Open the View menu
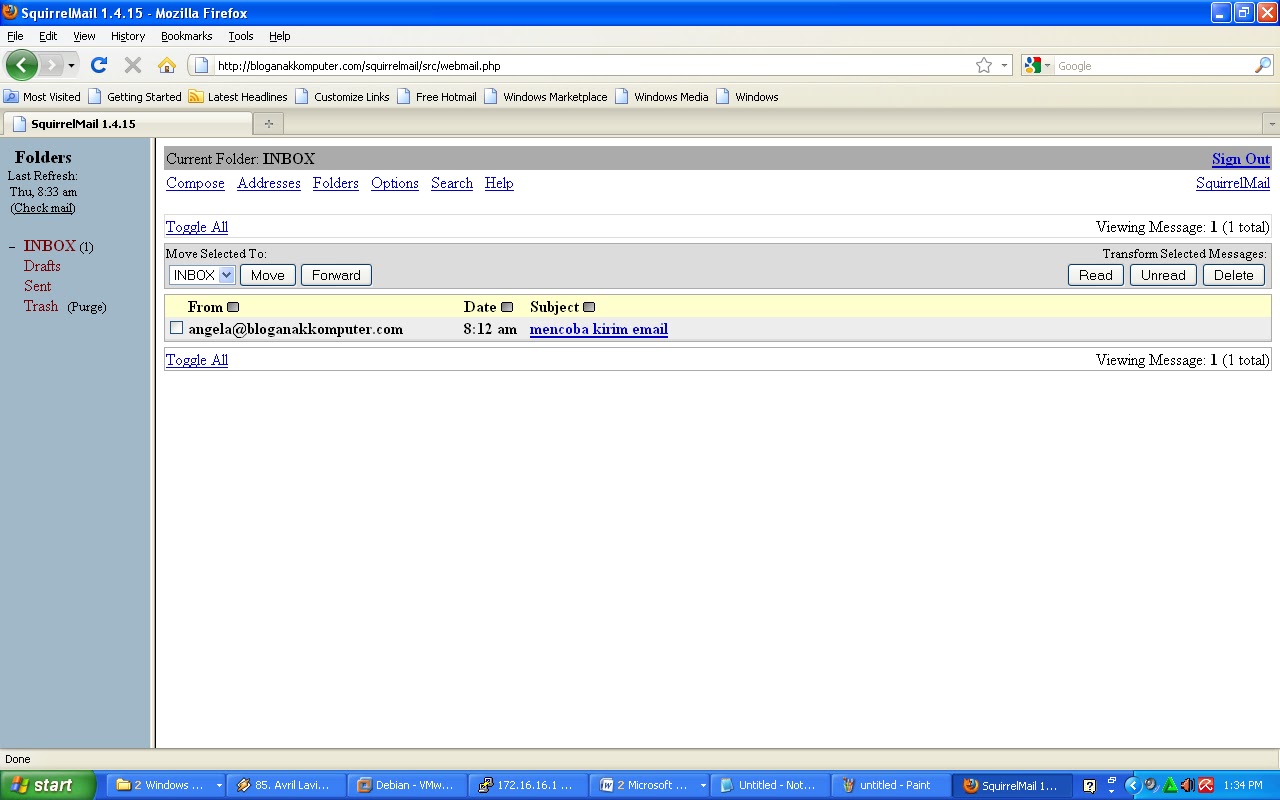1280x800 pixels. click(84, 36)
